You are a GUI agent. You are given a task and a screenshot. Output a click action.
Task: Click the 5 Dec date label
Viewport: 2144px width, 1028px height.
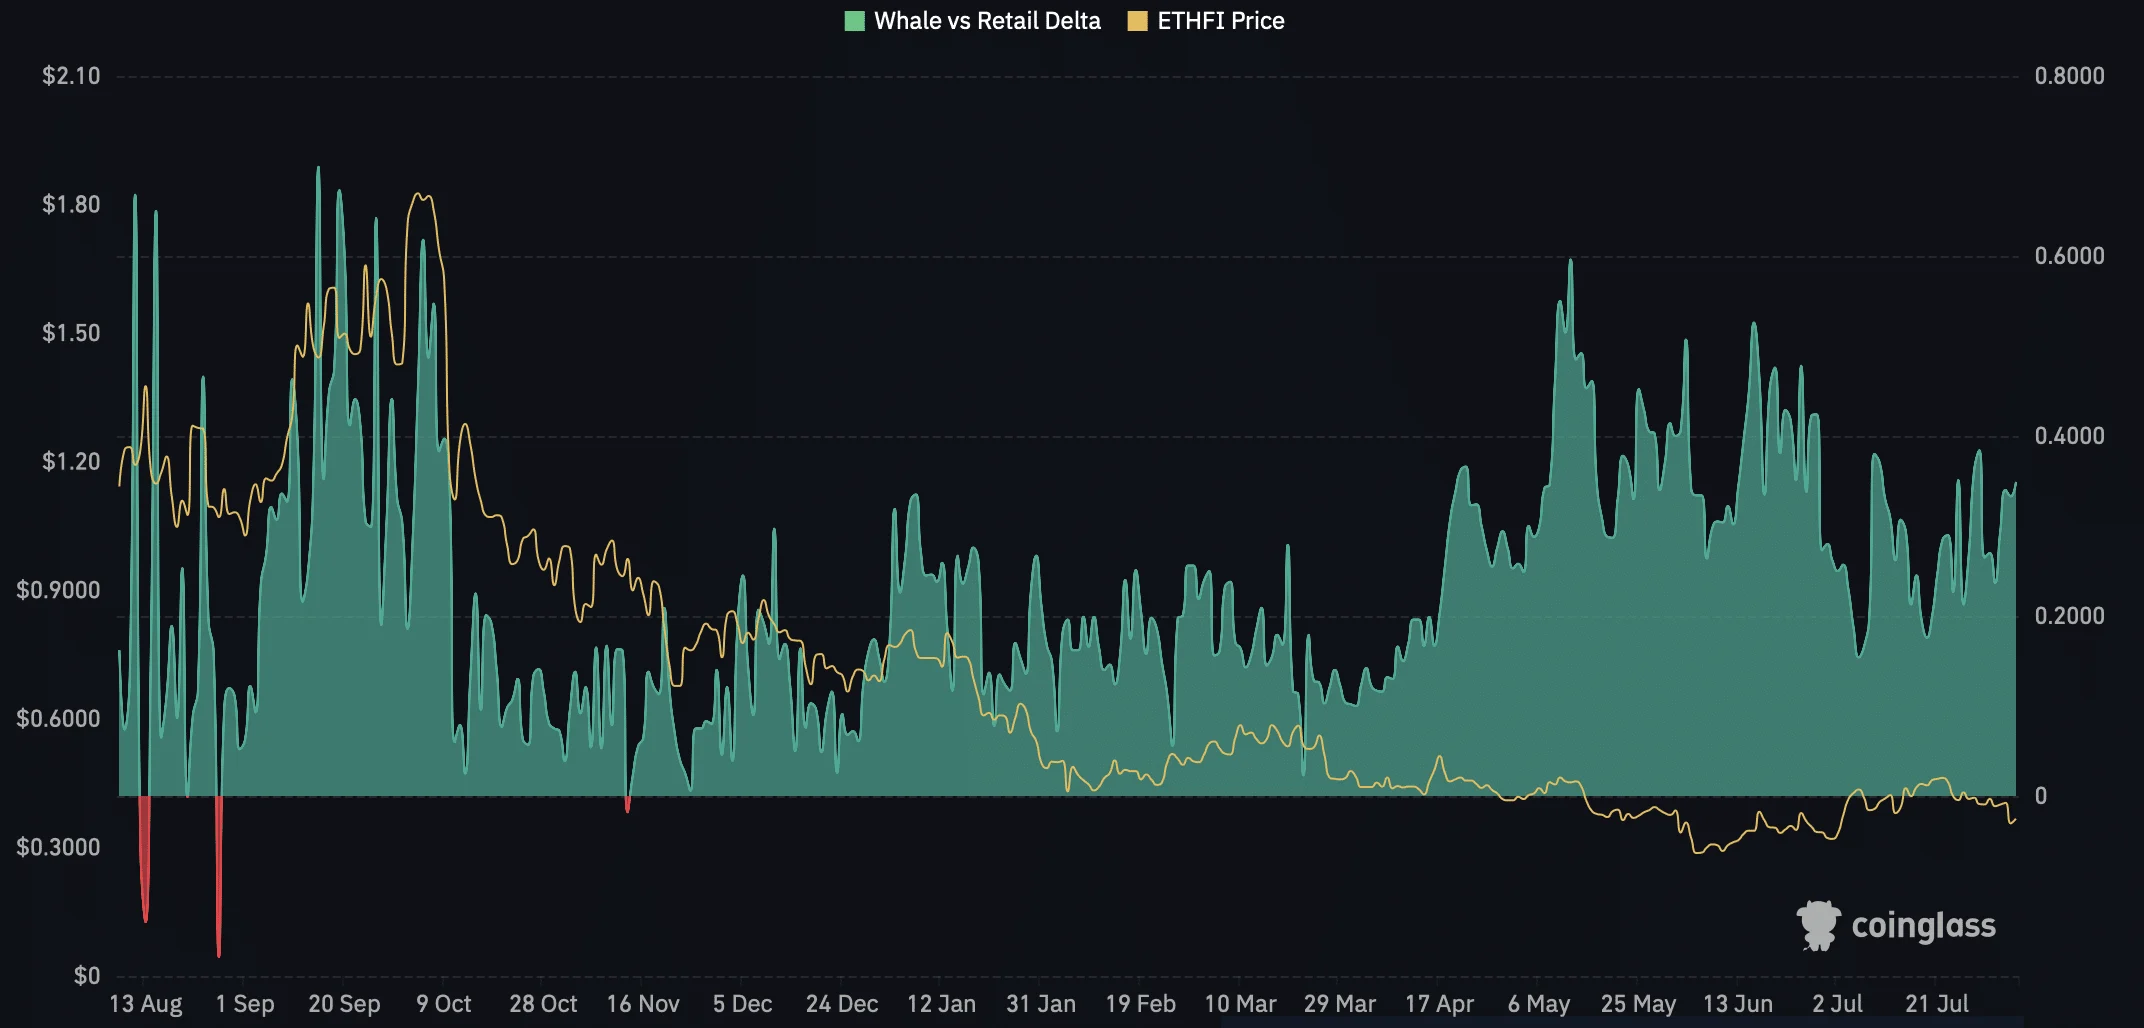[x=742, y=1004]
